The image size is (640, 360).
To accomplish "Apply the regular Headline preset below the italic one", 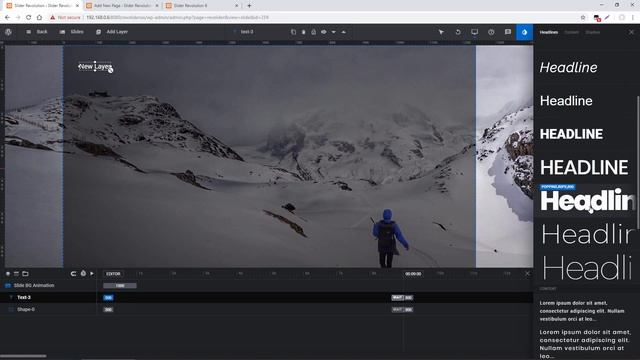I will pyautogui.click(x=566, y=101).
